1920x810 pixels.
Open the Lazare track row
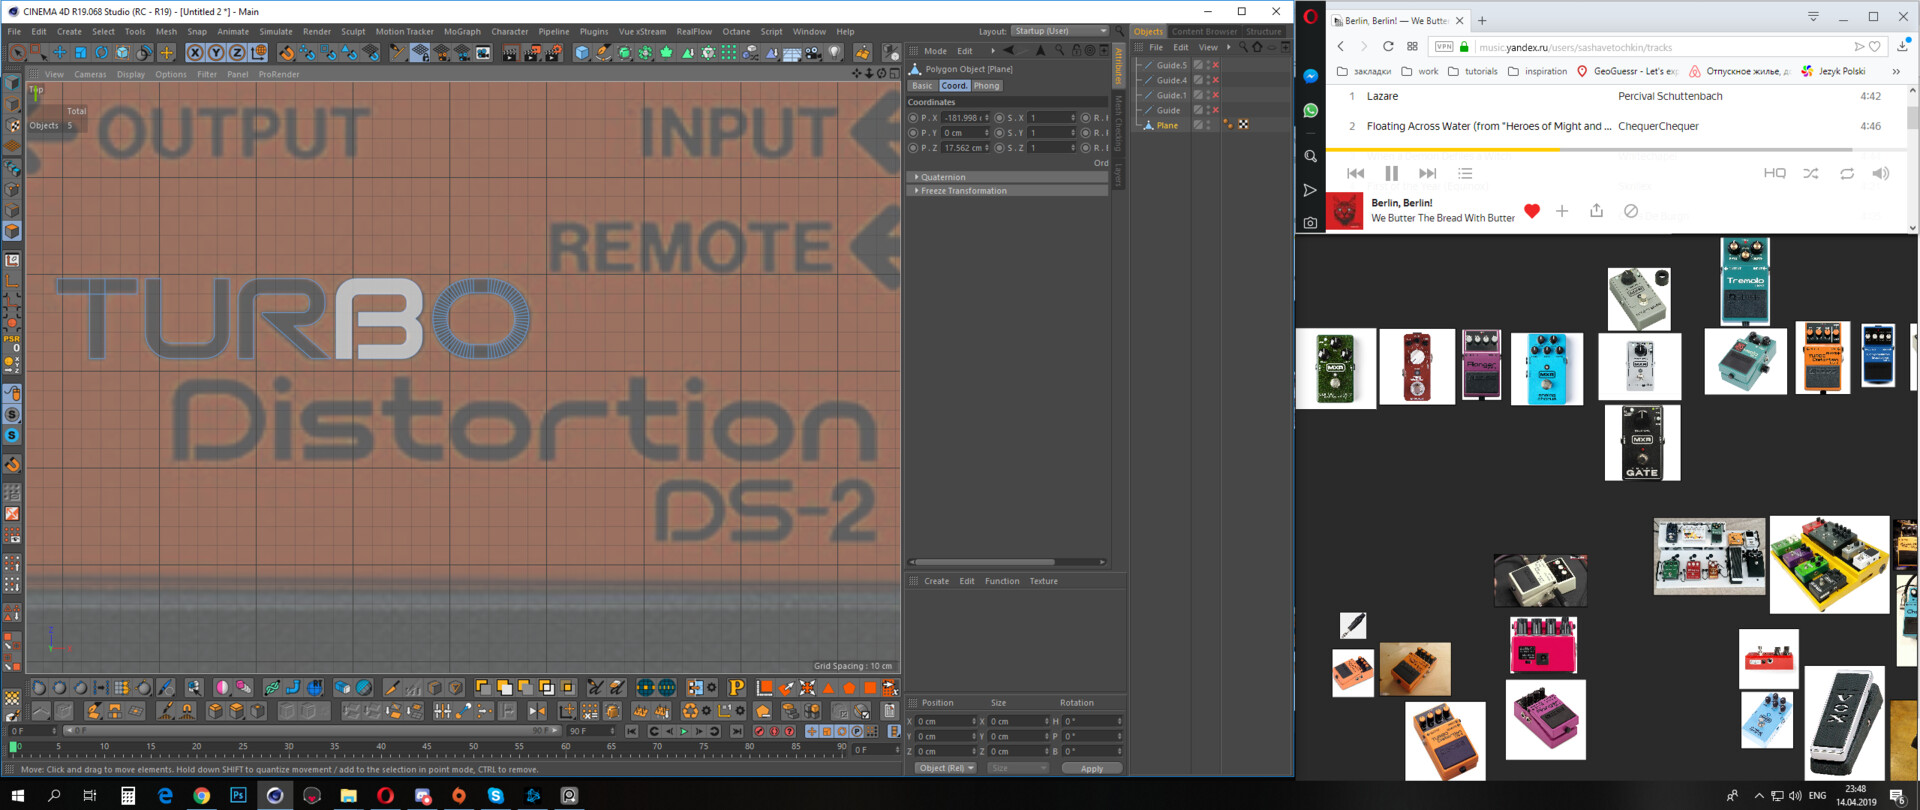1616,96
